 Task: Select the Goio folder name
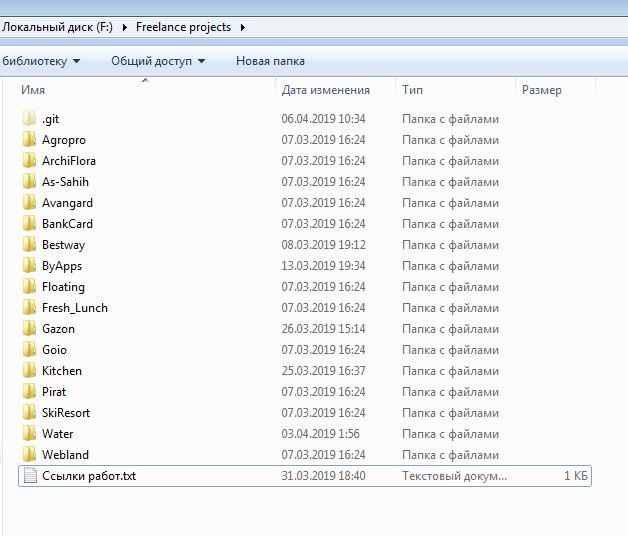54,350
